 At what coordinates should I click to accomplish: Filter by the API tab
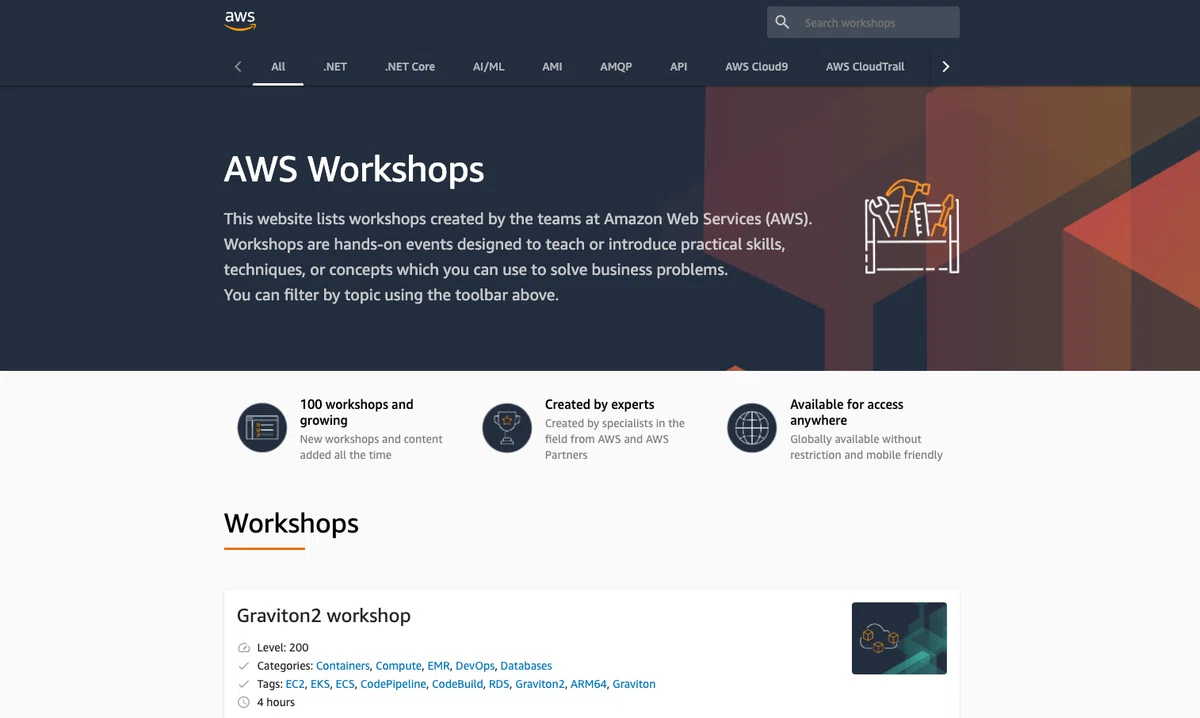click(679, 67)
